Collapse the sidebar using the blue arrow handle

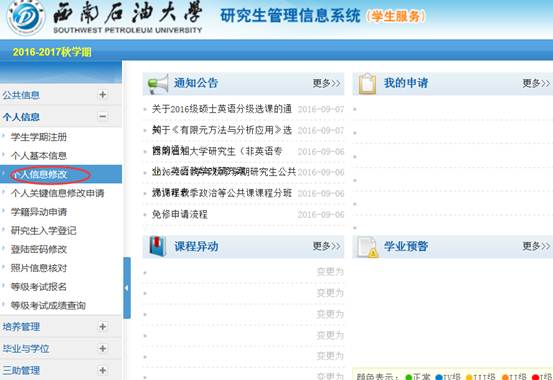127,288
